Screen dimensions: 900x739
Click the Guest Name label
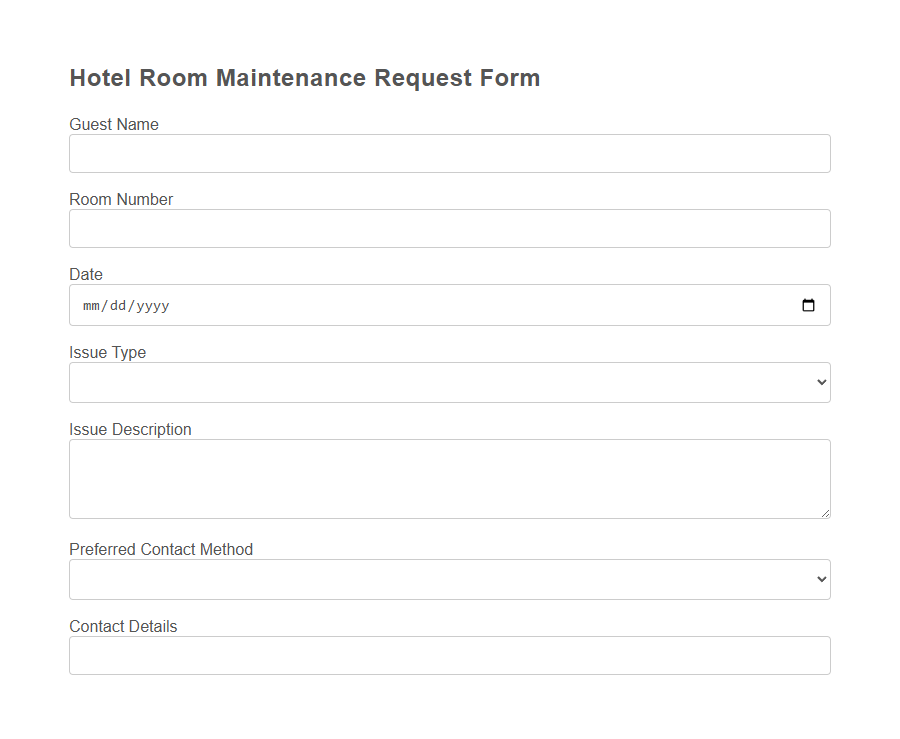click(113, 124)
